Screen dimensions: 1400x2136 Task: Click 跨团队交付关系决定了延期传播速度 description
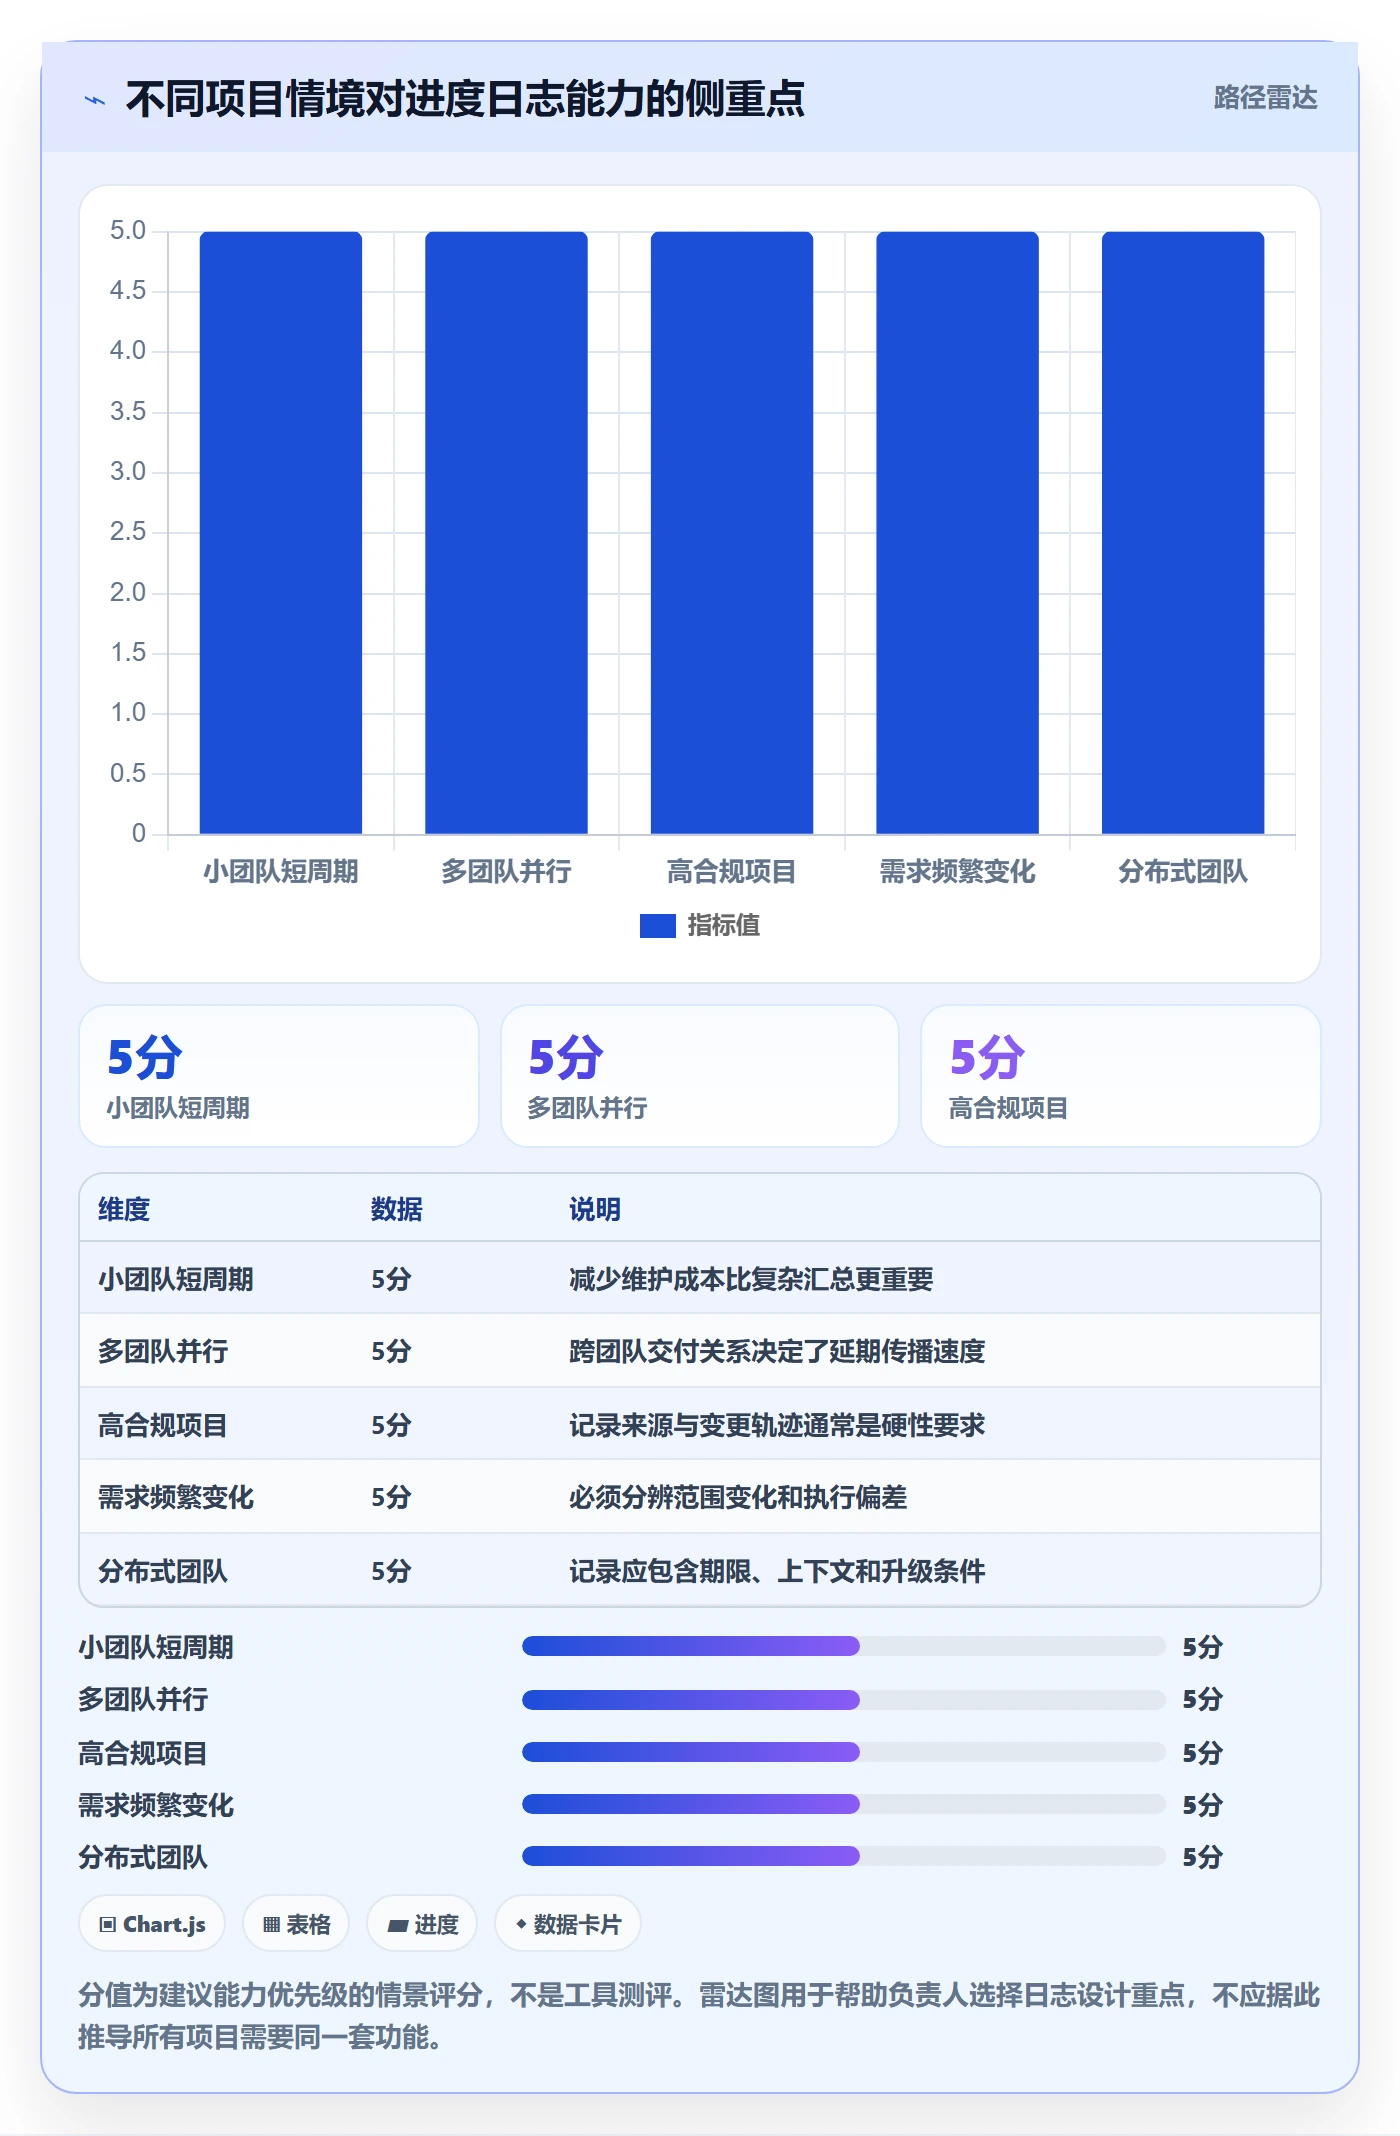tap(777, 1351)
